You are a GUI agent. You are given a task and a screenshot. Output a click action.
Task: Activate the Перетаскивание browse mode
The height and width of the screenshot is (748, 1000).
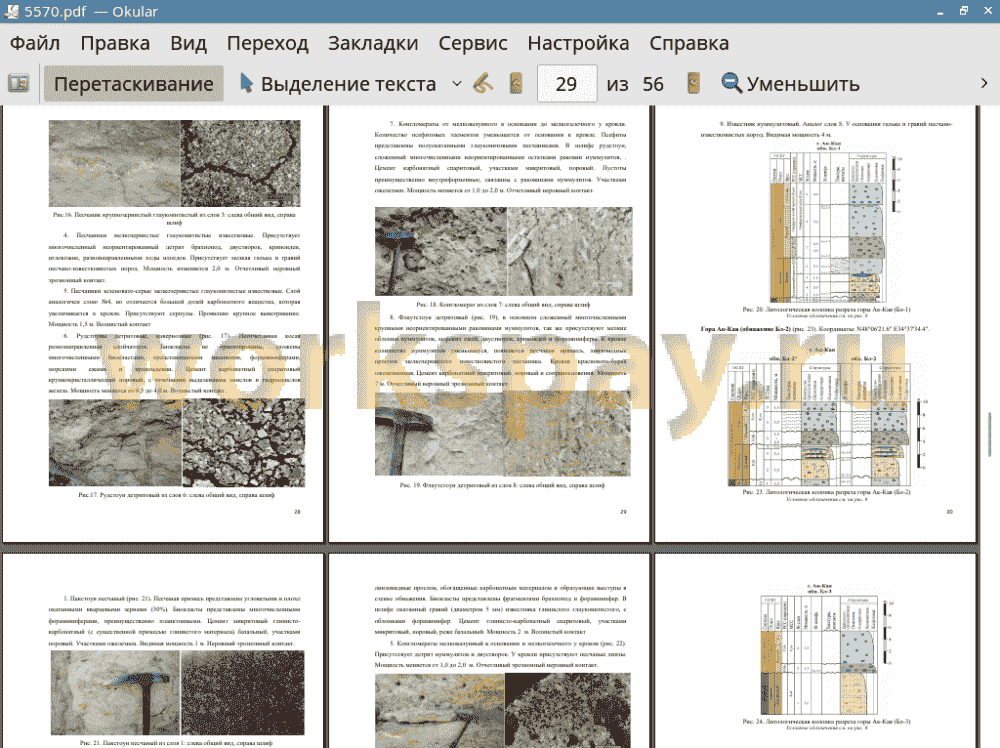[x=133, y=84]
